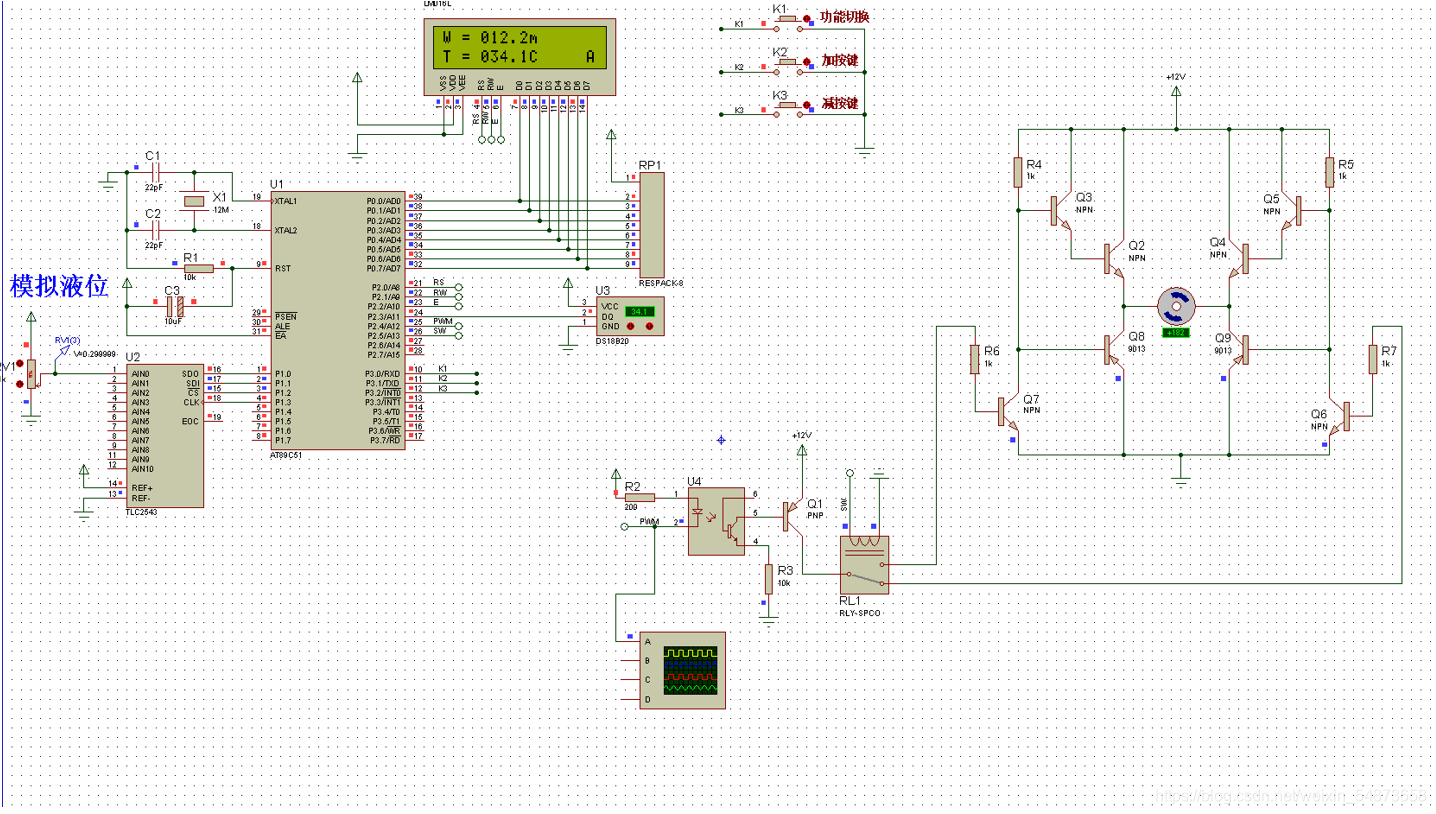Viewport: 1436px width, 814px height.
Task: Select resistor R7 1k
Action: (x=1374, y=360)
